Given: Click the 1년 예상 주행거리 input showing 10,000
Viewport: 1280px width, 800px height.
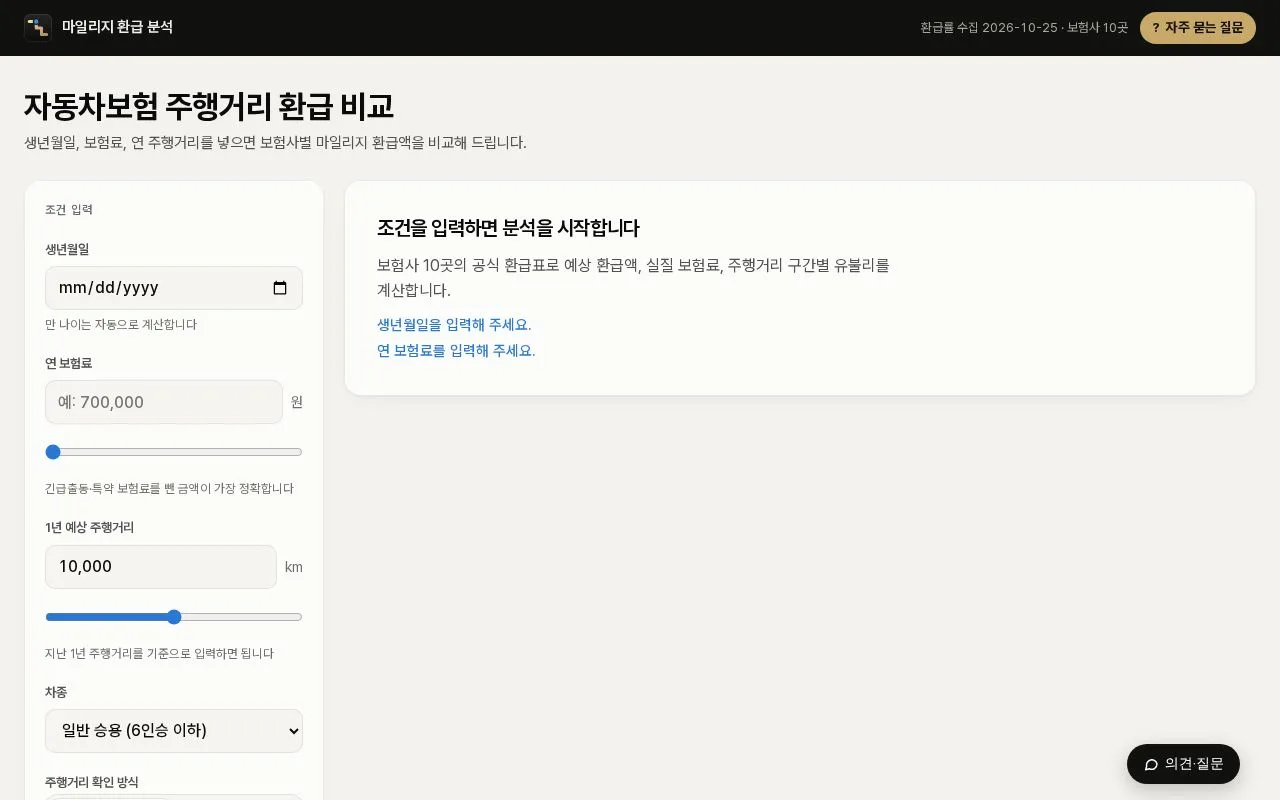Looking at the screenshot, I should click(x=161, y=567).
